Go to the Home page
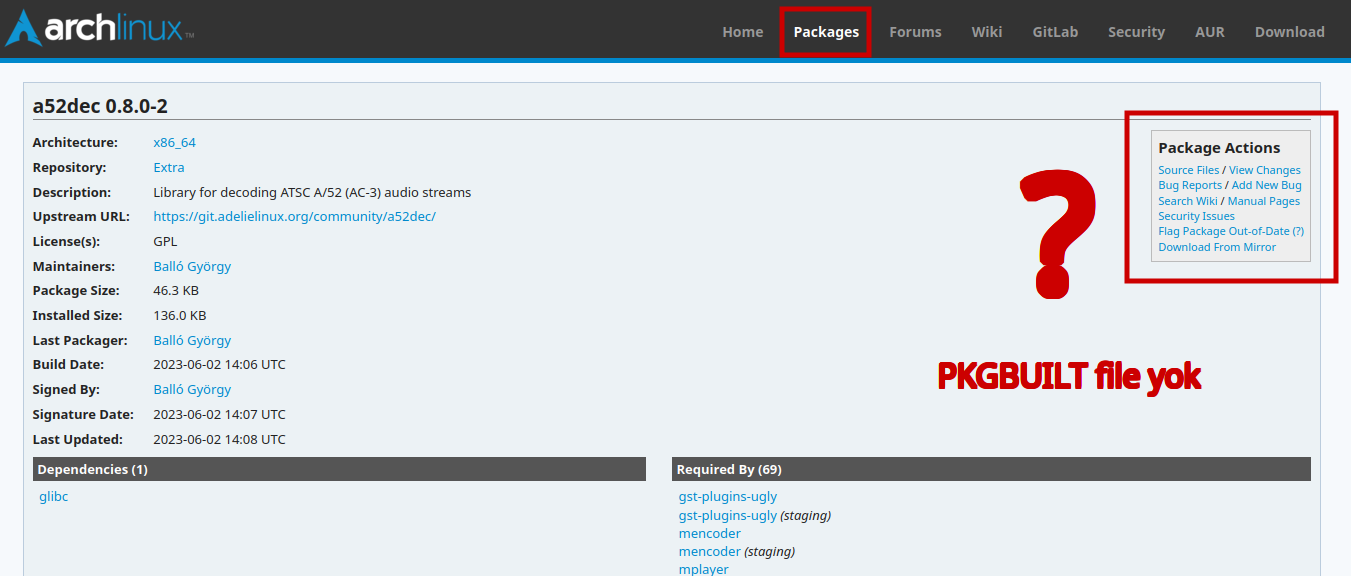1351x576 pixels. tap(743, 32)
